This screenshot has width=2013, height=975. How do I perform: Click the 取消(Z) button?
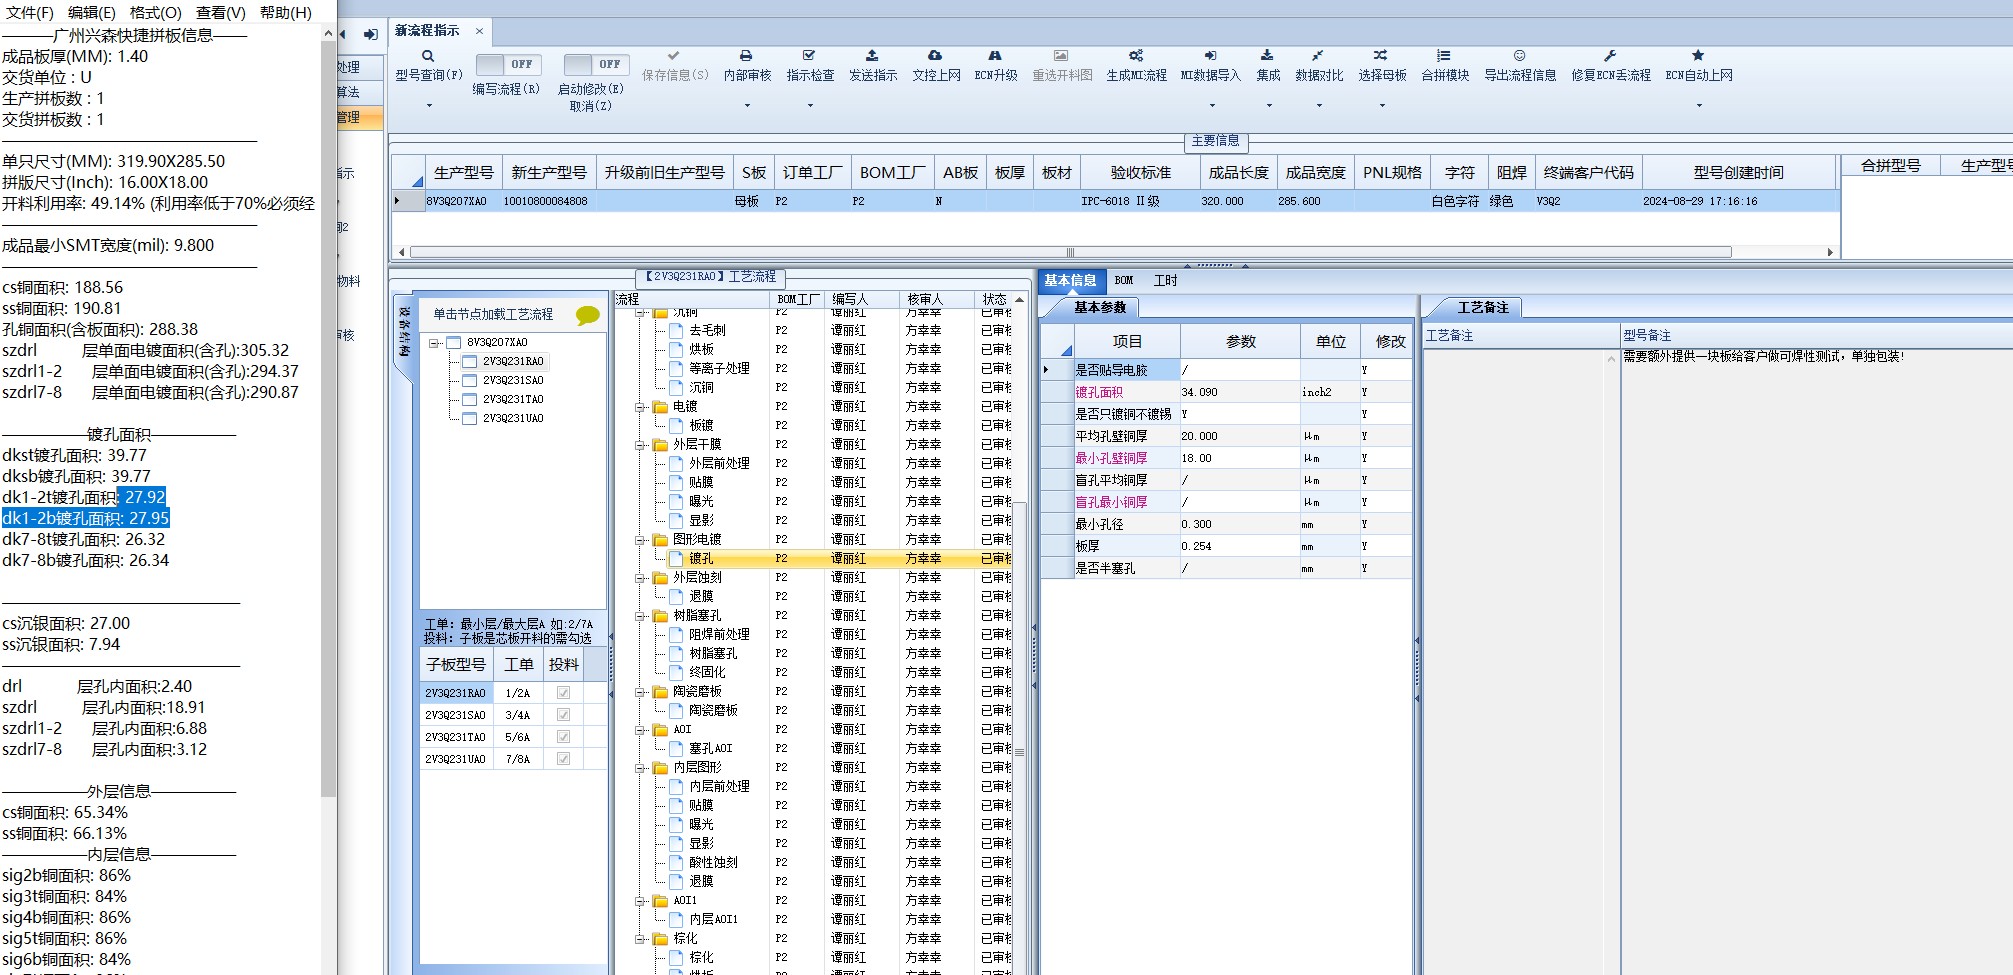[x=590, y=106]
